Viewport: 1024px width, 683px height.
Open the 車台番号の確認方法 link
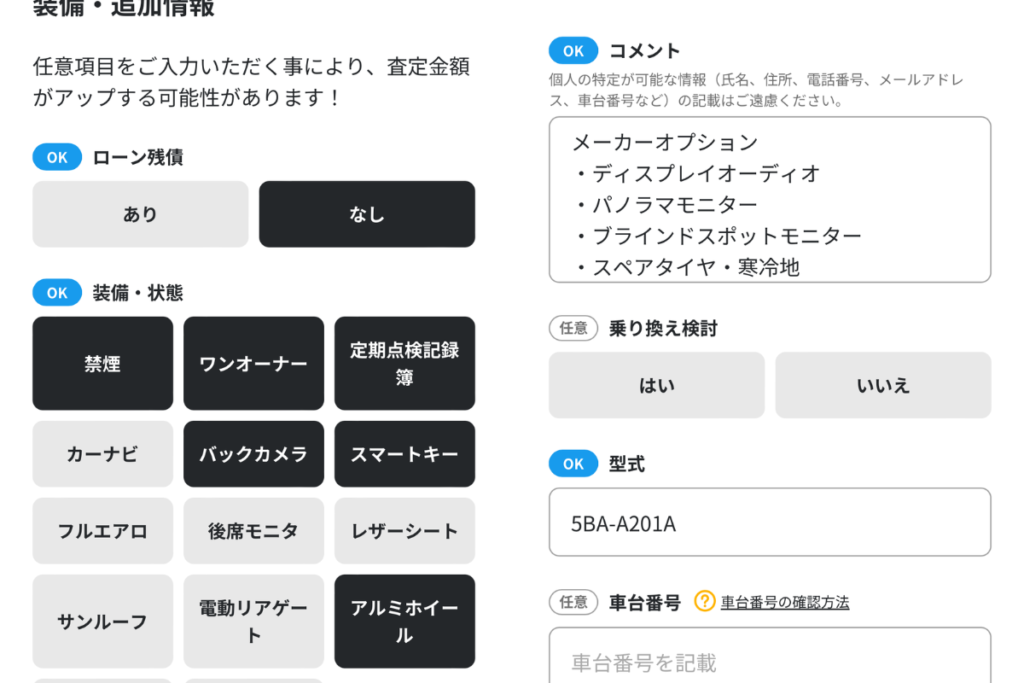tap(785, 602)
